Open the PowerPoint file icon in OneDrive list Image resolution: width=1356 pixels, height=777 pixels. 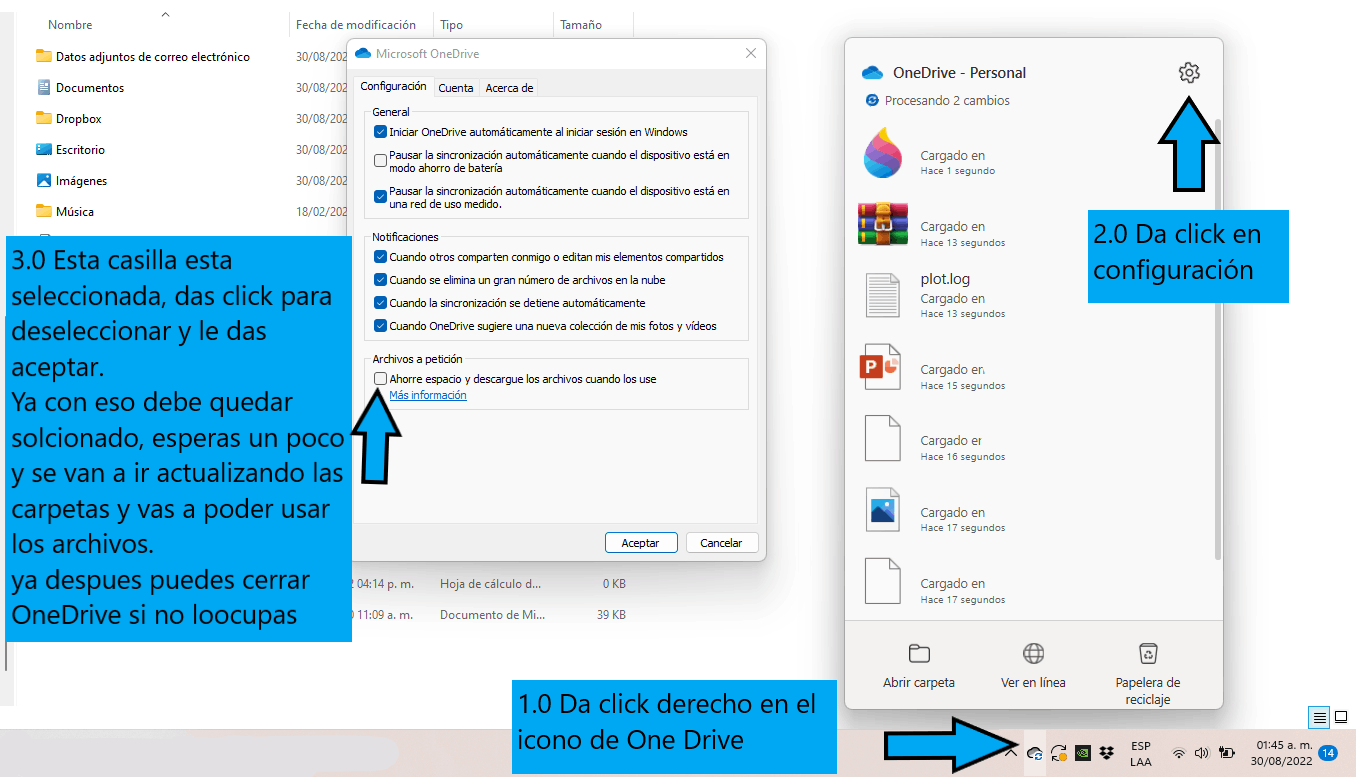pyautogui.click(x=881, y=367)
